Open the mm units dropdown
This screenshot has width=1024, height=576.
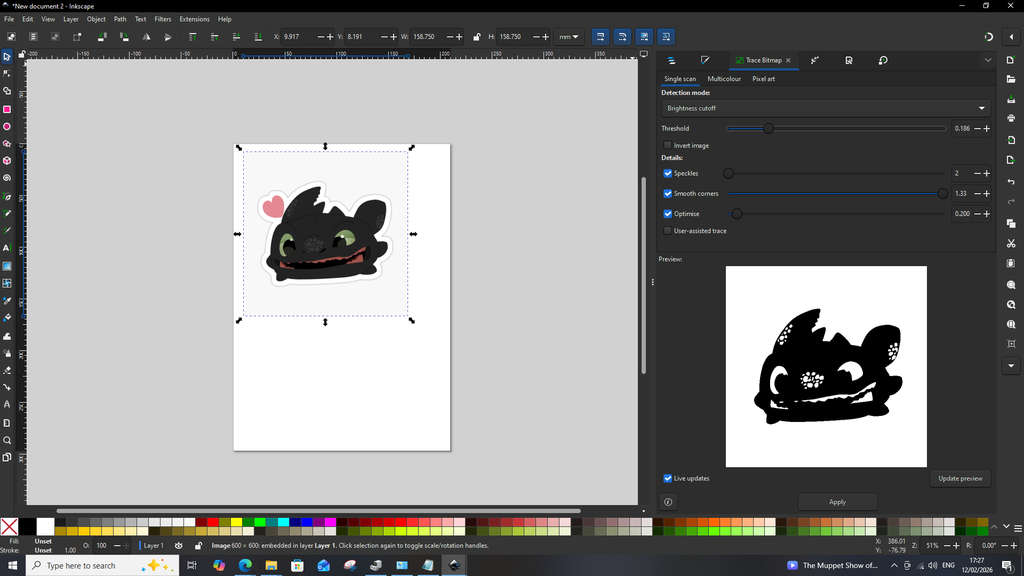(569, 37)
